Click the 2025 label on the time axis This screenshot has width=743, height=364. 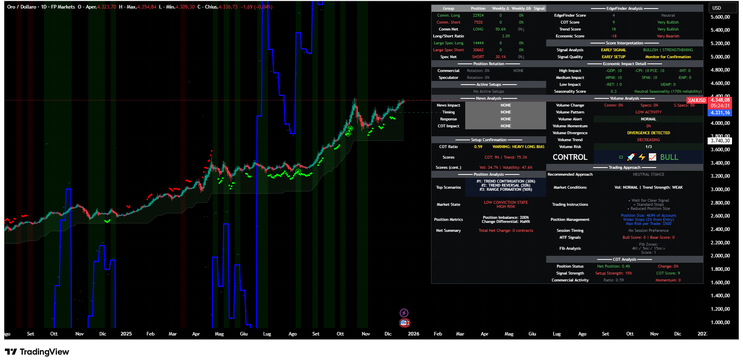(x=126, y=334)
